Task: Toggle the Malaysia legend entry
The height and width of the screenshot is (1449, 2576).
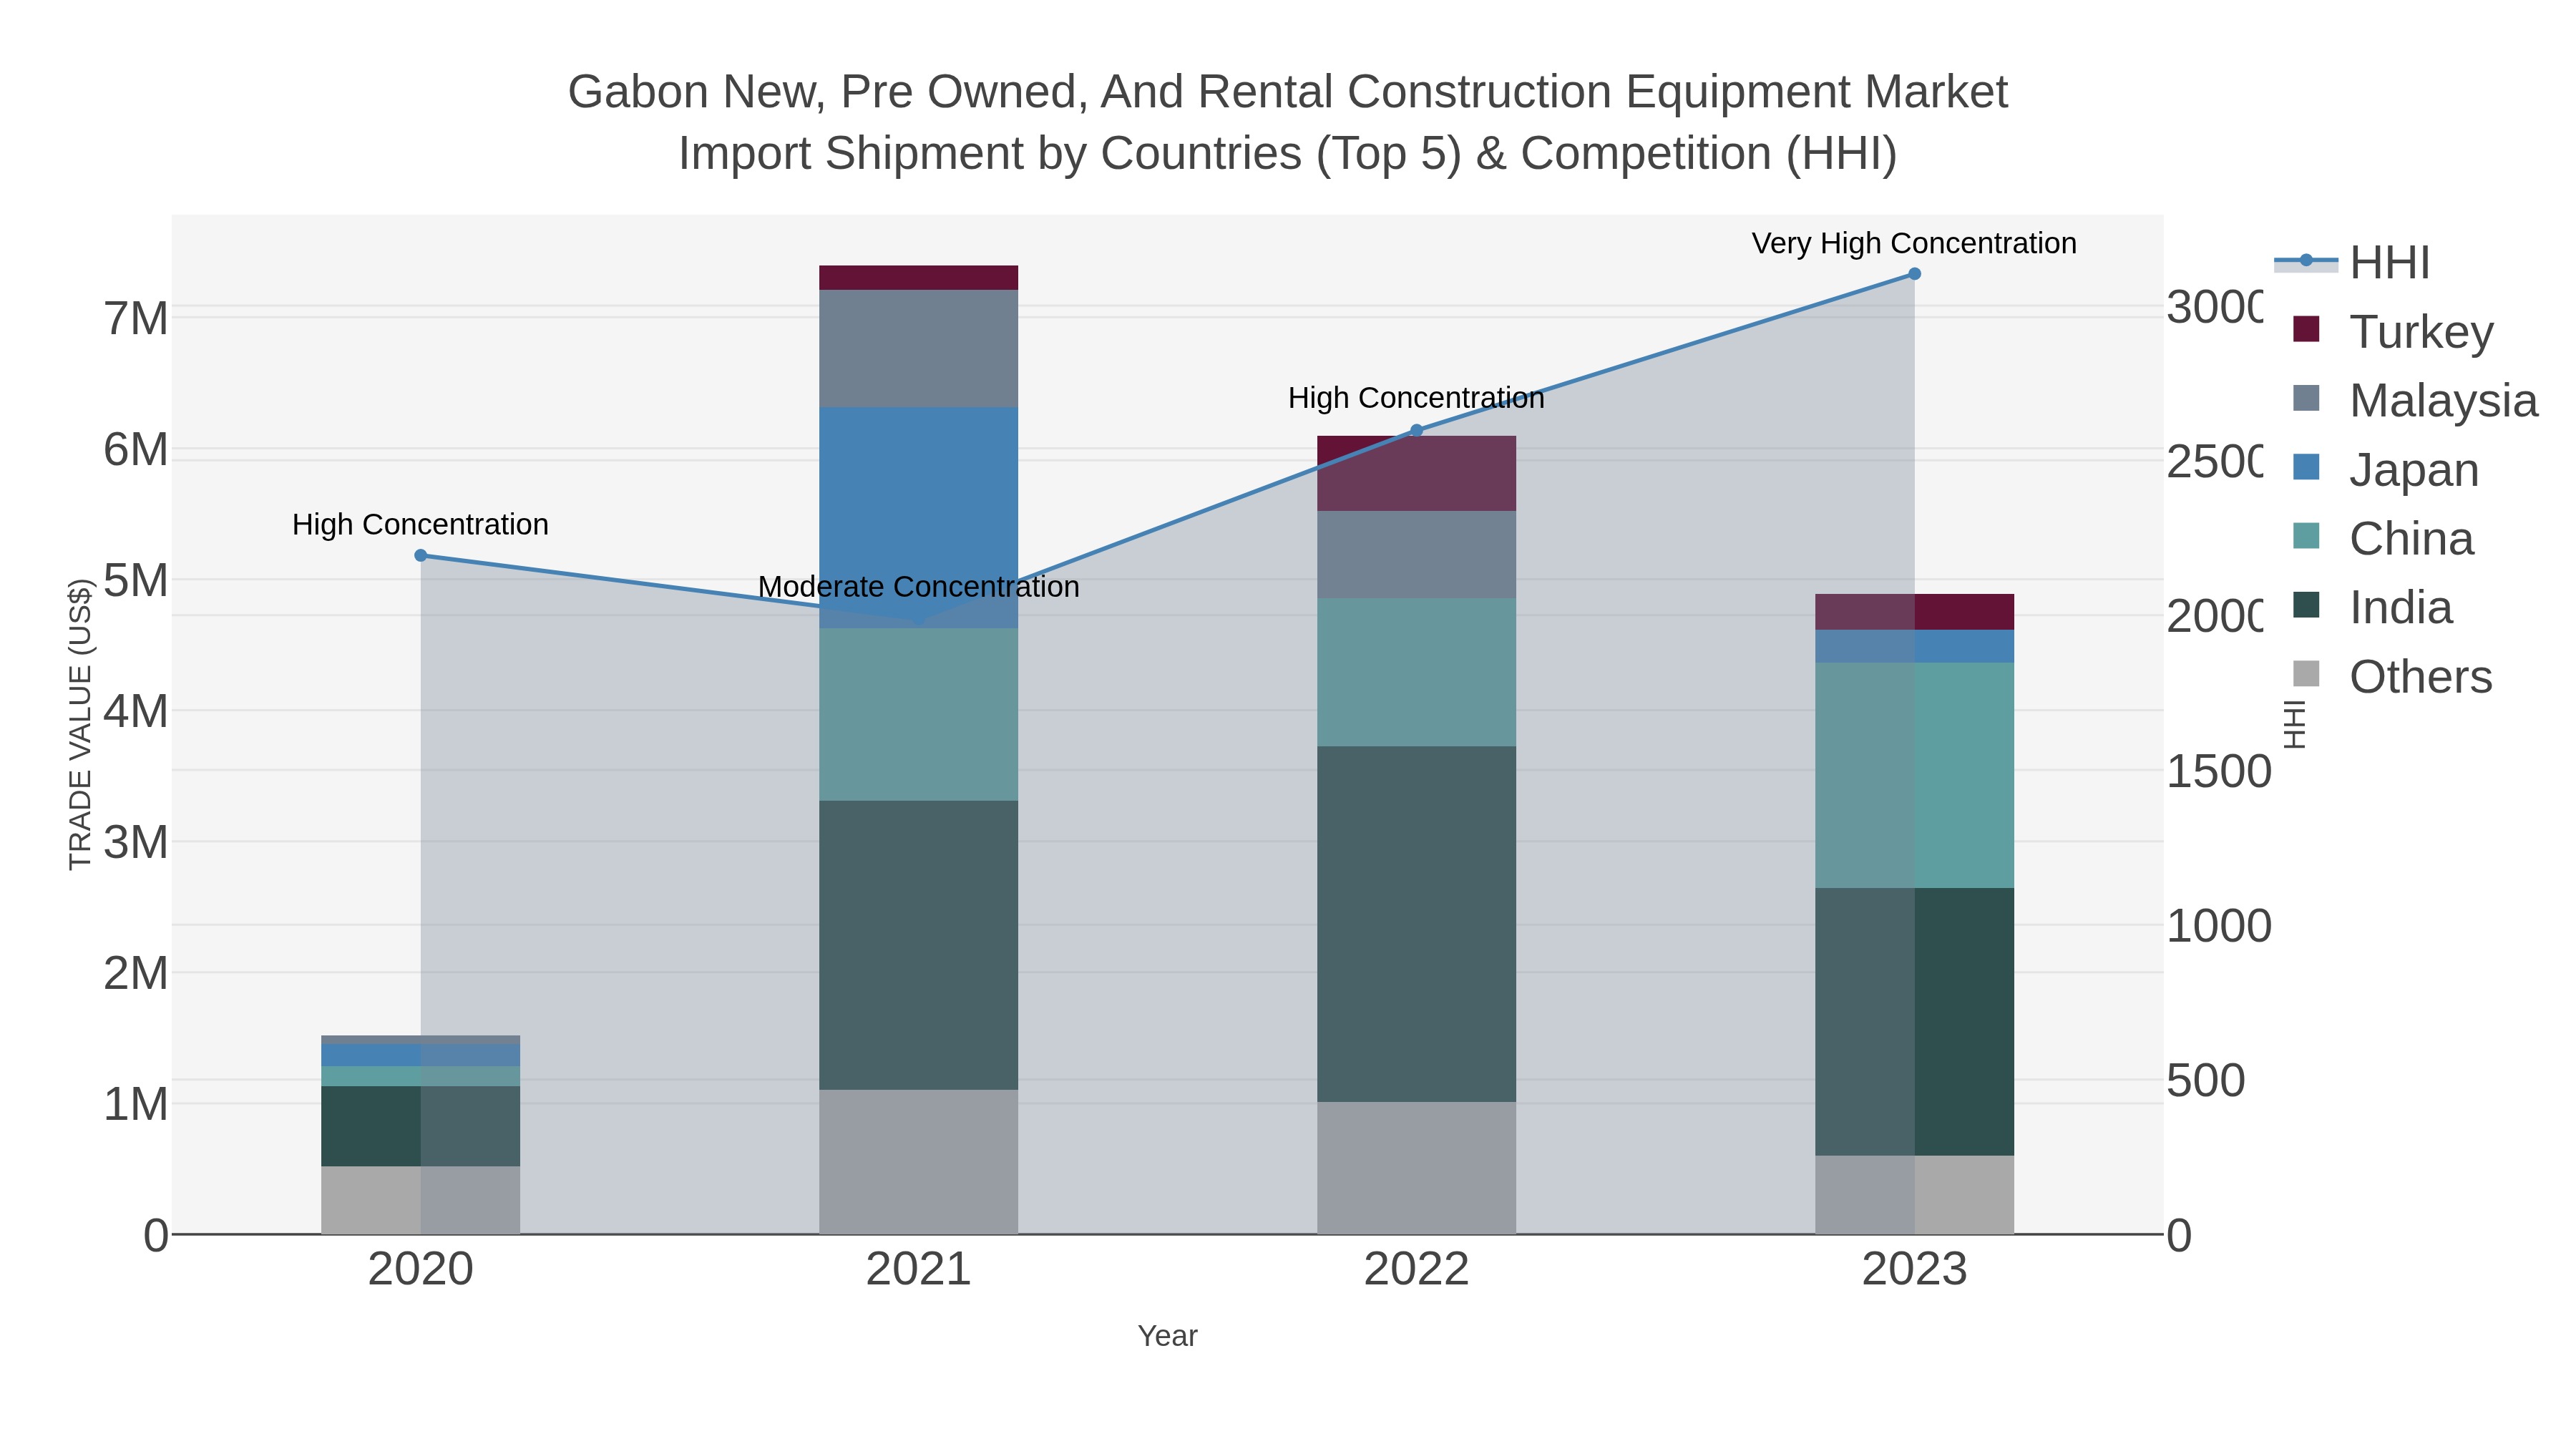Action: click(2414, 400)
